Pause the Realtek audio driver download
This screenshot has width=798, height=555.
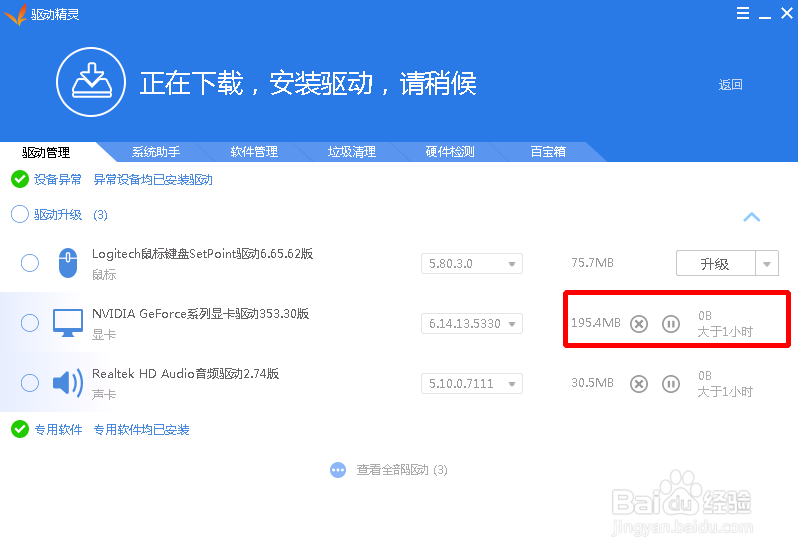click(671, 384)
